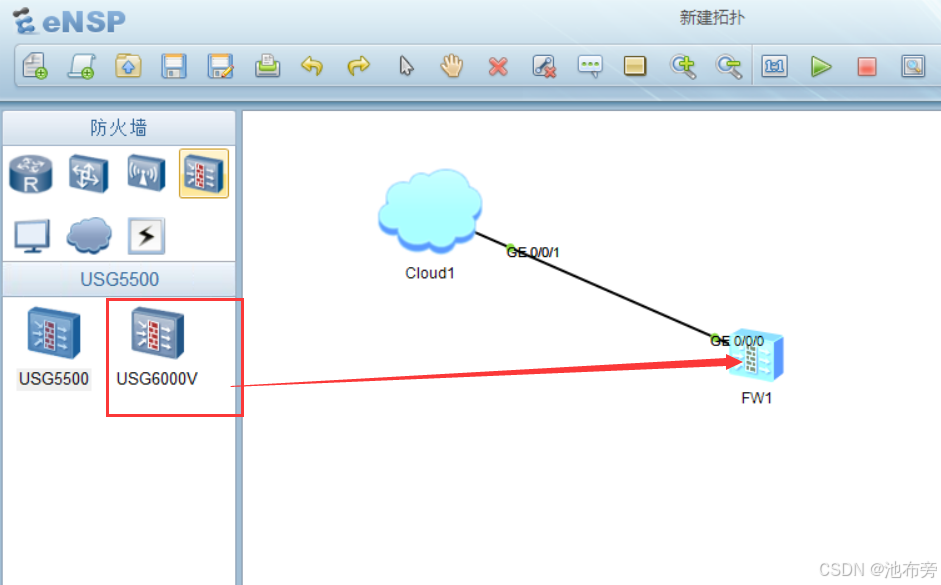
Task: Click the 新建拓扑 title text
Action: (x=712, y=18)
